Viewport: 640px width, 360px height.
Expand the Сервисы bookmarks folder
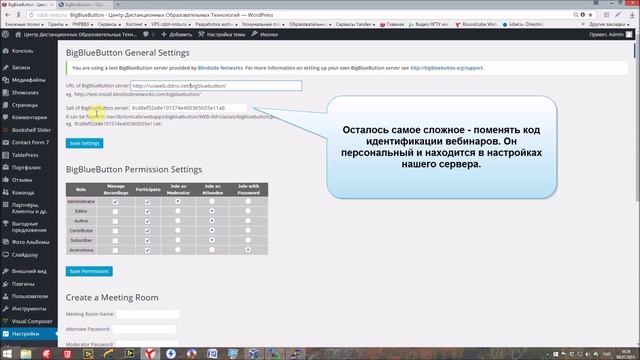click(109, 24)
